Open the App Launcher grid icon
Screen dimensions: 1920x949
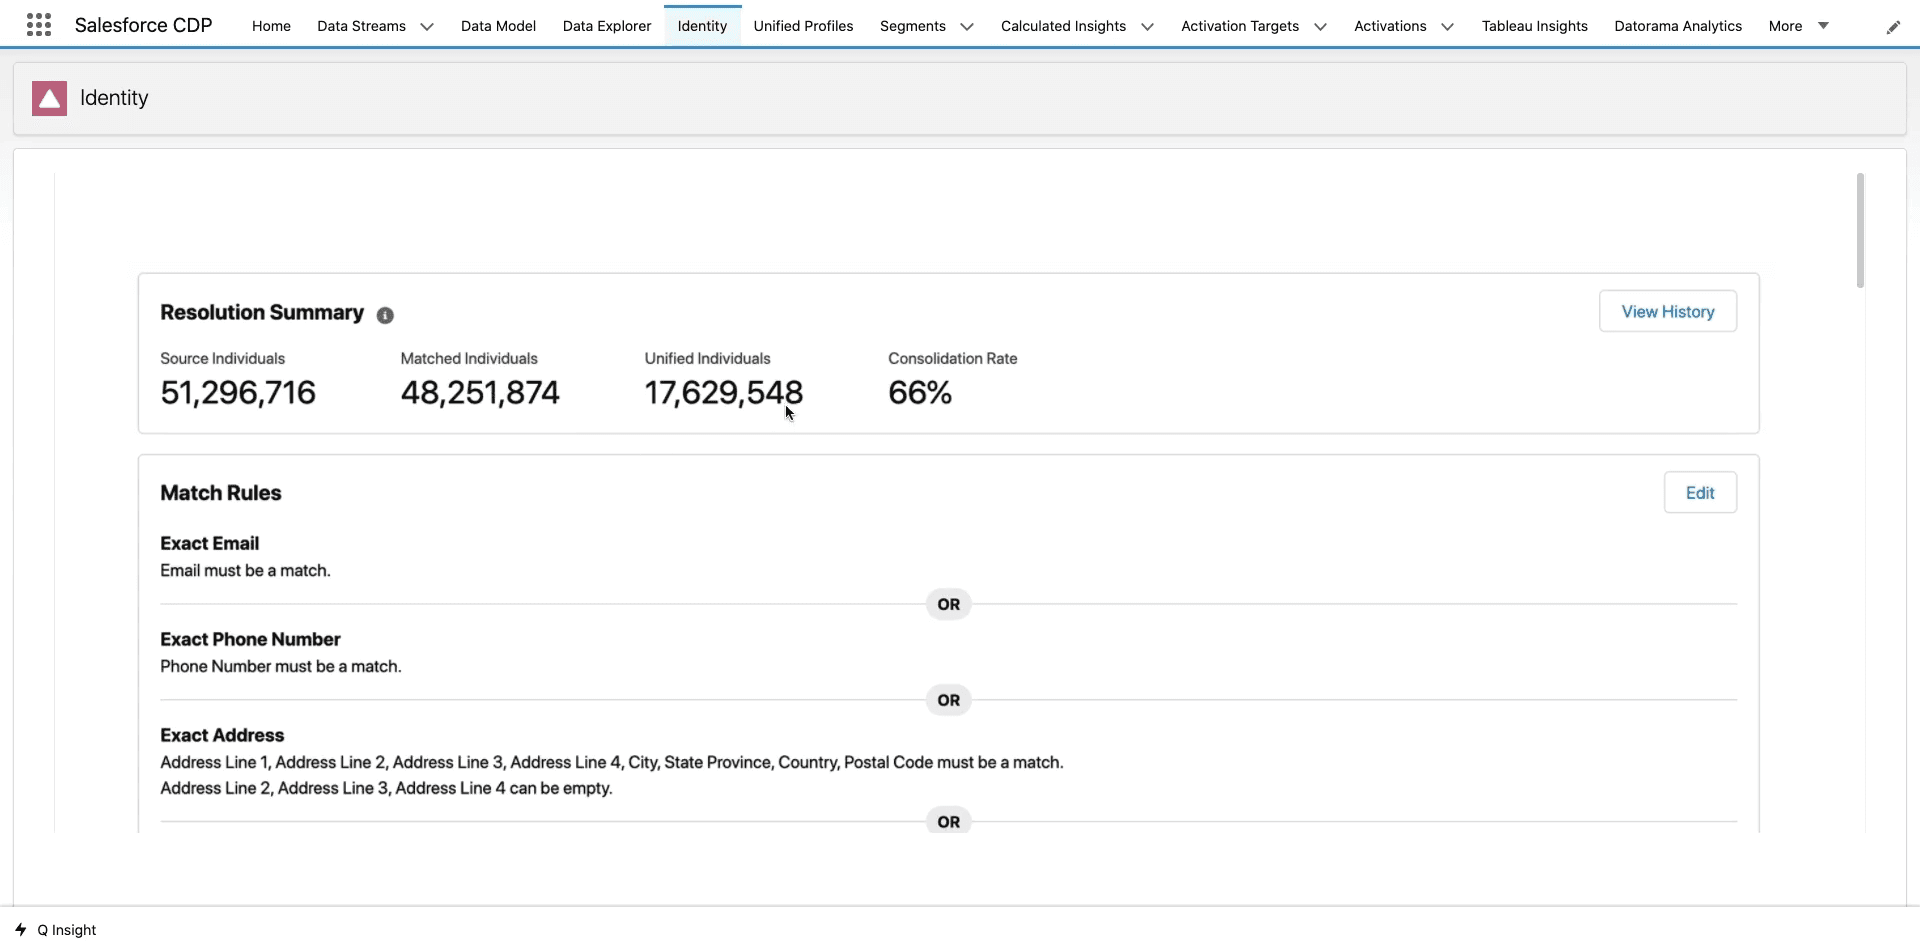(39, 25)
